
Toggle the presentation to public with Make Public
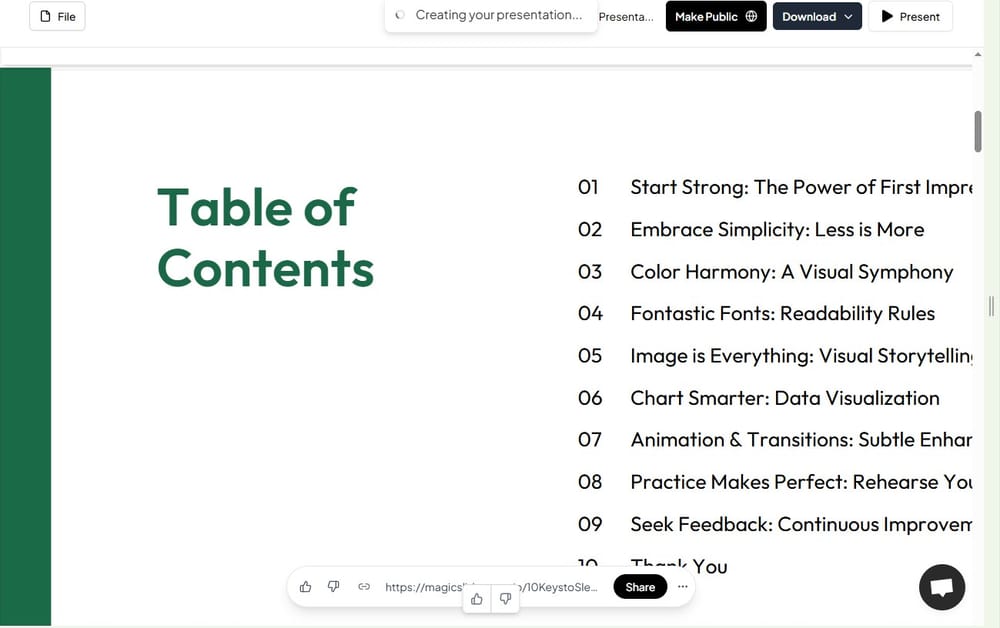click(x=716, y=16)
